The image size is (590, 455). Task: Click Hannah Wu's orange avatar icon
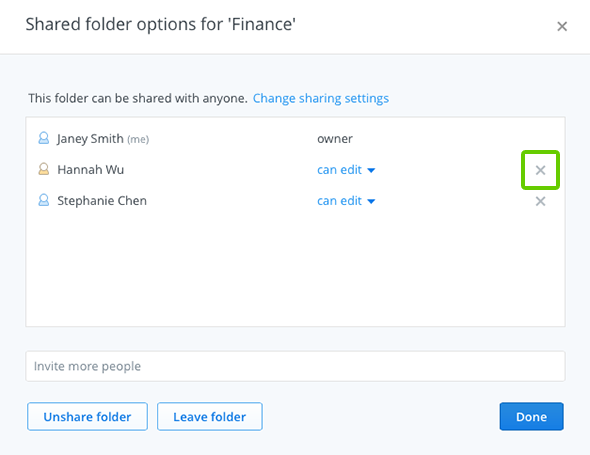pos(44,169)
